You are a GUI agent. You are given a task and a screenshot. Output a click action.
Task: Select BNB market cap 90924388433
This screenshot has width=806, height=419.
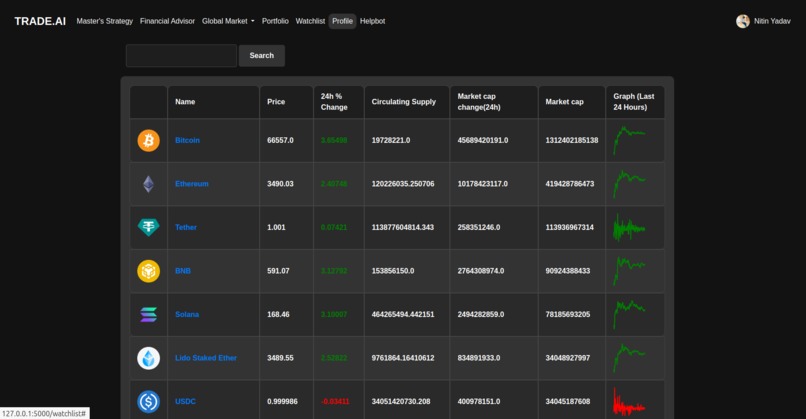coord(567,271)
